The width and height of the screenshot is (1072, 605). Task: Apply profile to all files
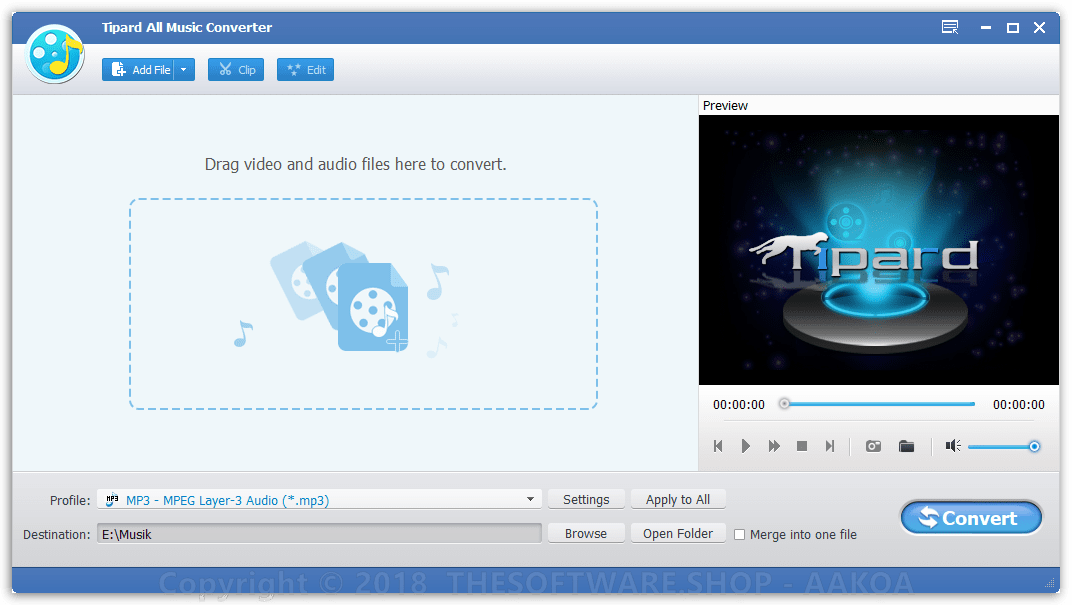pyautogui.click(x=678, y=499)
